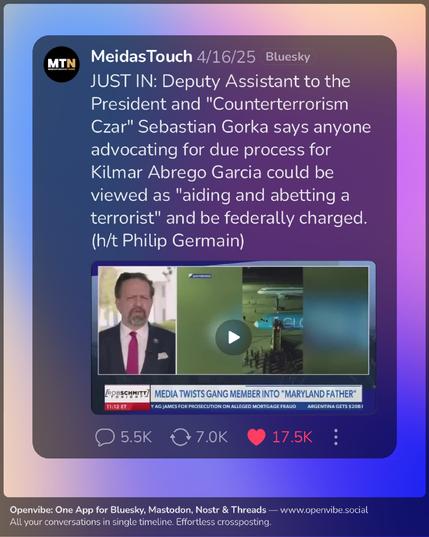Screen dimensions: 429x537
Task: View the 5.5K replies count
Action: pyautogui.click(x=136, y=437)
